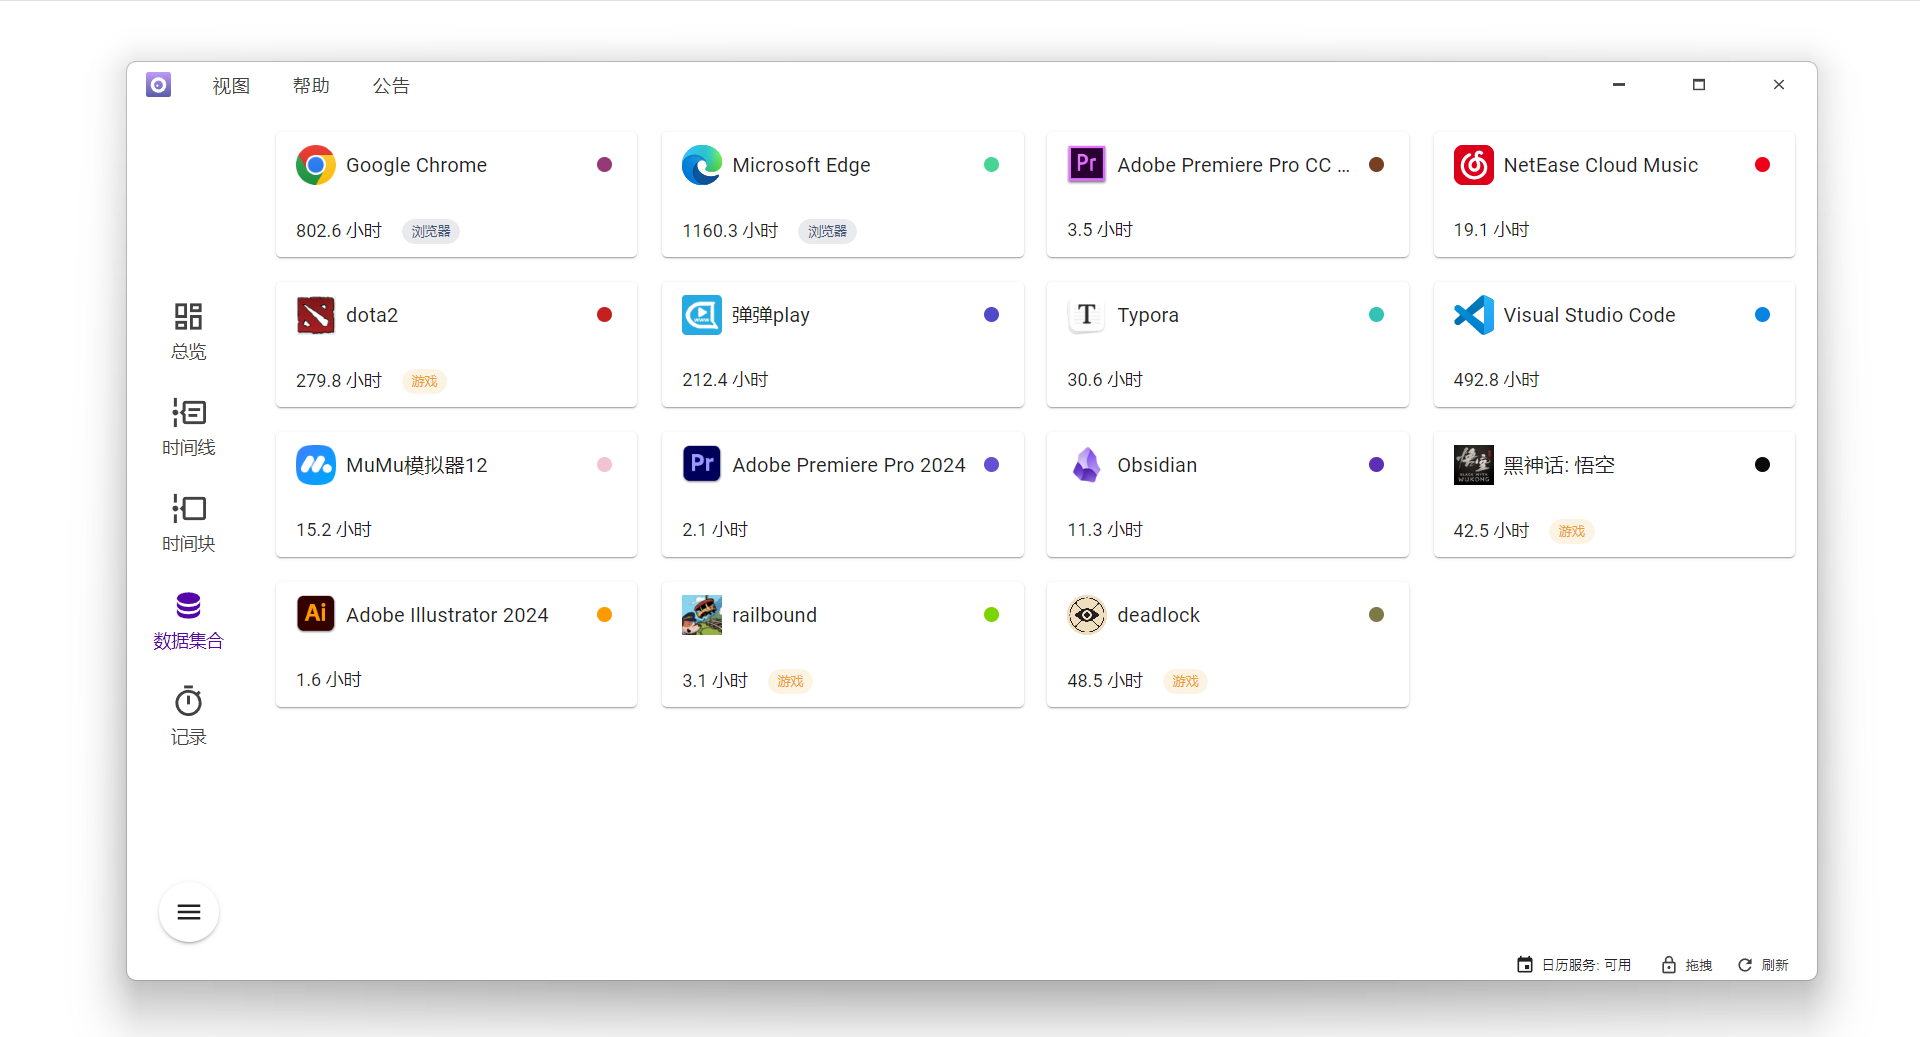Click the 游戏 tag on dota2 card
This screenshot has width=1920, height=1037.
coord(423,381)
